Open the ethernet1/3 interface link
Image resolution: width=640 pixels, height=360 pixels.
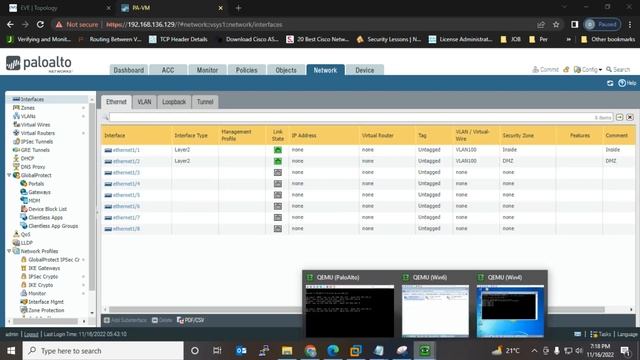coord(126,173)
